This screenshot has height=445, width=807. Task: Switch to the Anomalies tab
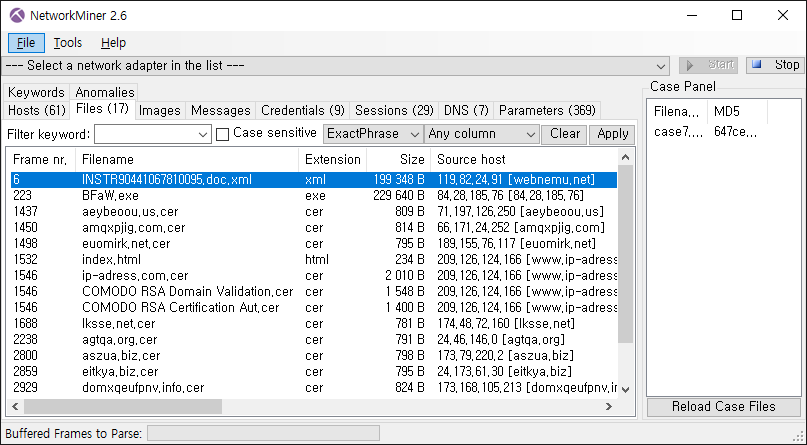pos(104,92)
